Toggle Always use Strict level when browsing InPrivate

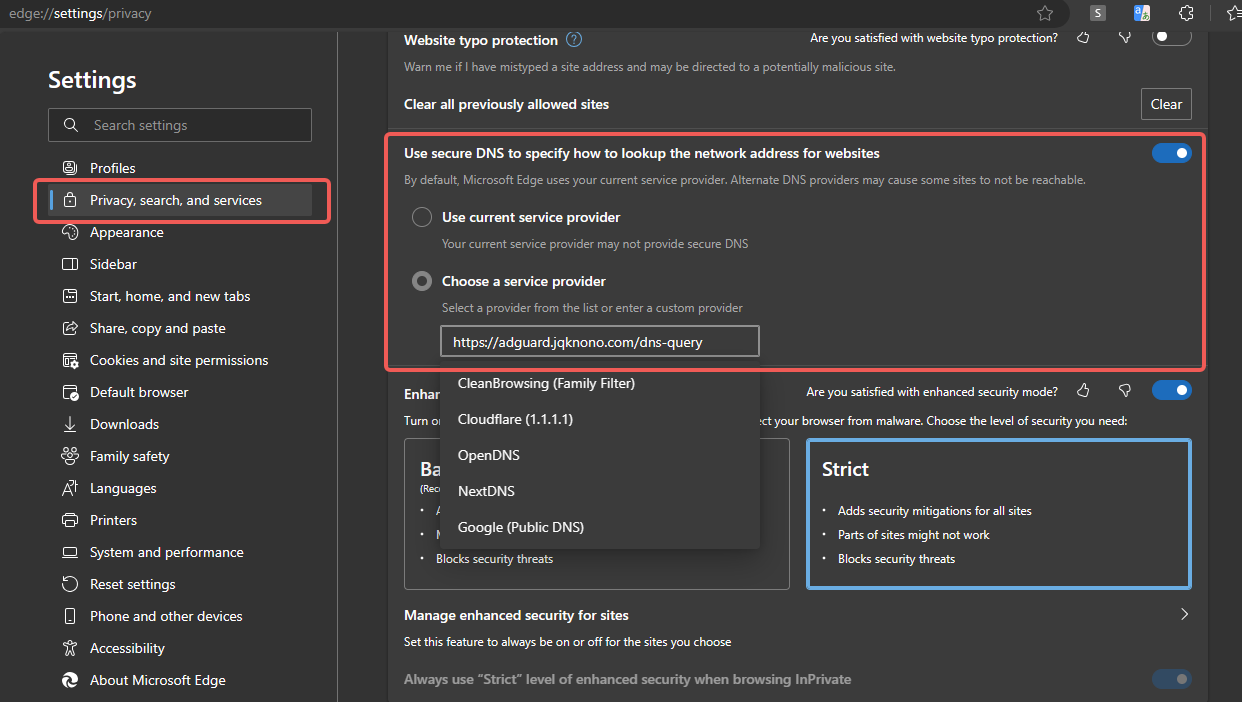[1172, 680]
